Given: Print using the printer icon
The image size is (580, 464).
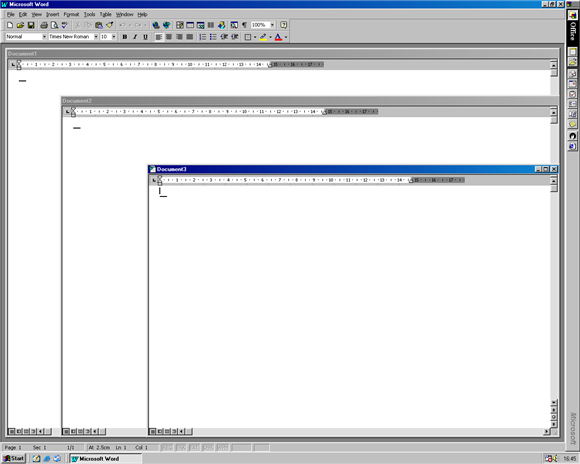Looking at the screenshot, I should [x=44, y=25].
